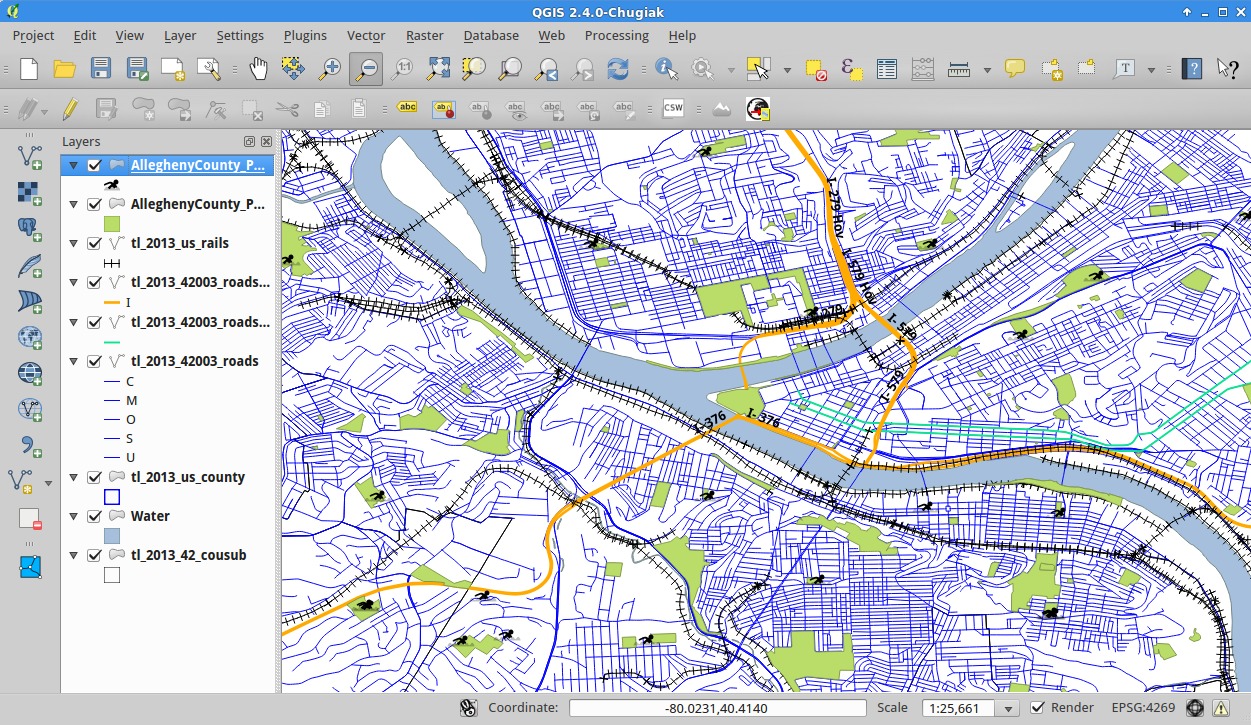Screen dimensions: 1251x725
Task: Open the Vector menu
Action: coord(365,35)
